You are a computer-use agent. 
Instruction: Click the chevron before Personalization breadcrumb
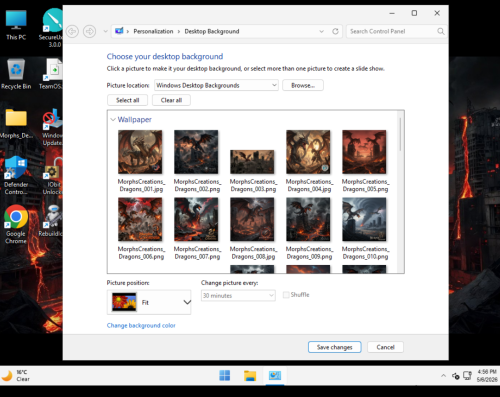pyautogui.click(x=128, y=31)
